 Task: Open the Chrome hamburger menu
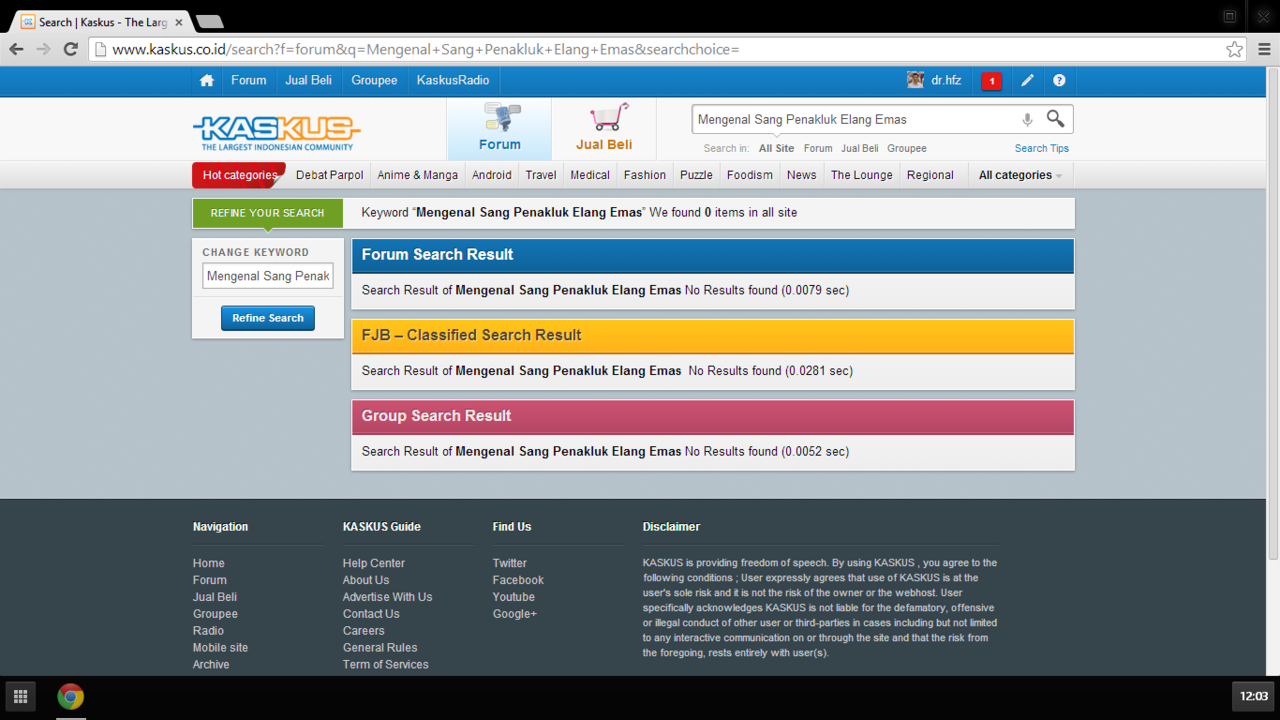click(1264, 49)
